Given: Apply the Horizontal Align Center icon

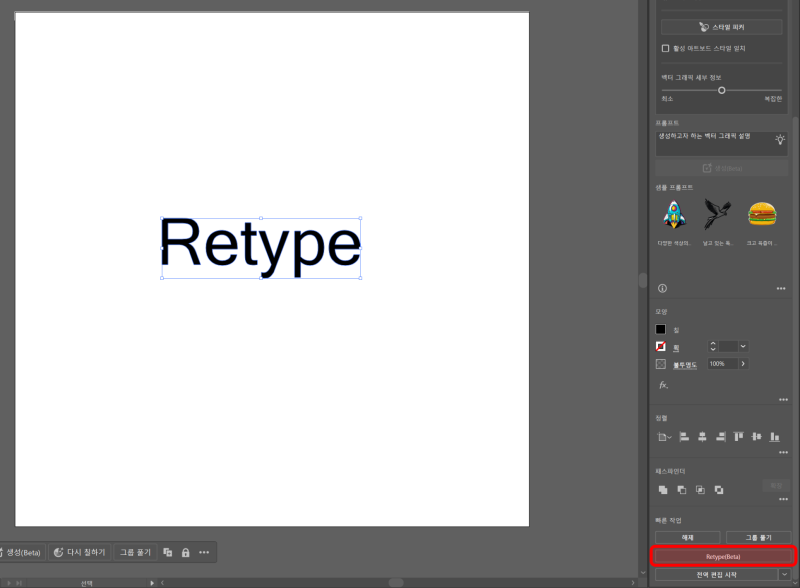Looking at the screenshot, I should click(703, 437).
